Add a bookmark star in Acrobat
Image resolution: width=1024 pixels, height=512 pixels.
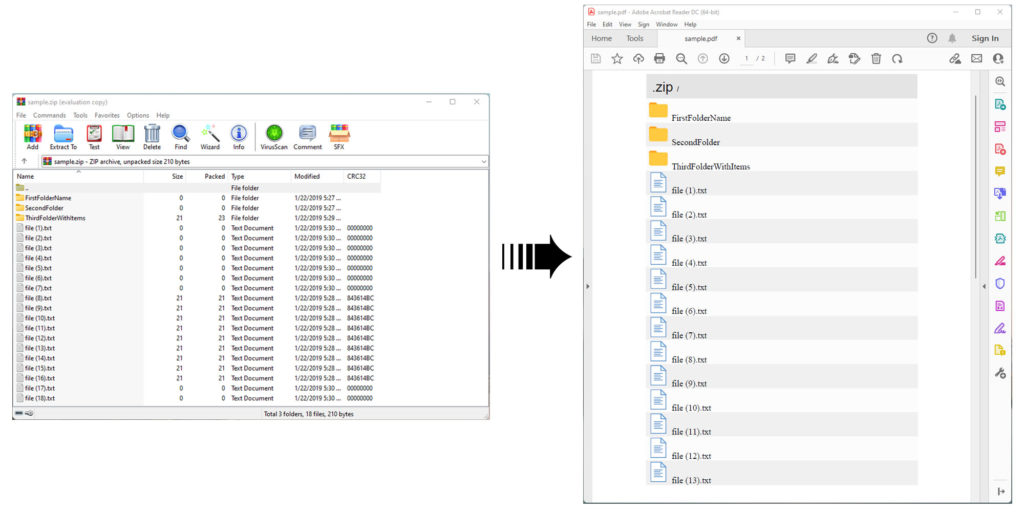[617, 59]
